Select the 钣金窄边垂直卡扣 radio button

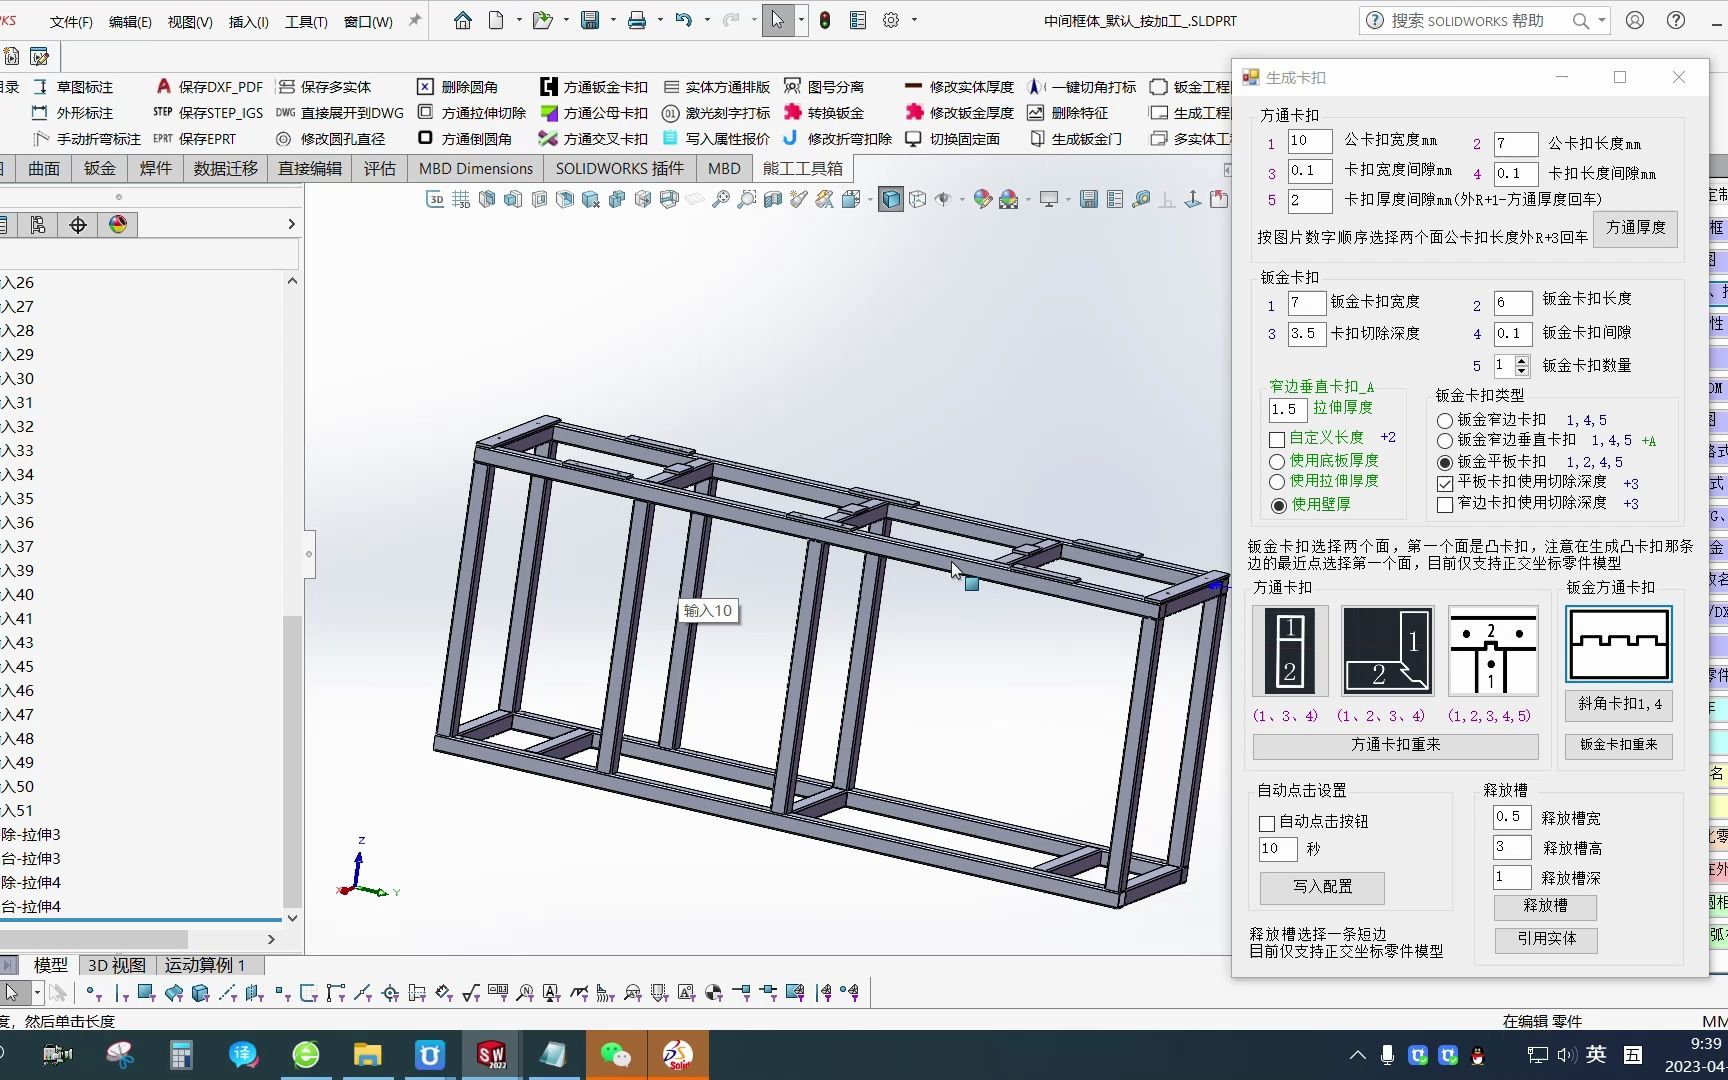1444,441
